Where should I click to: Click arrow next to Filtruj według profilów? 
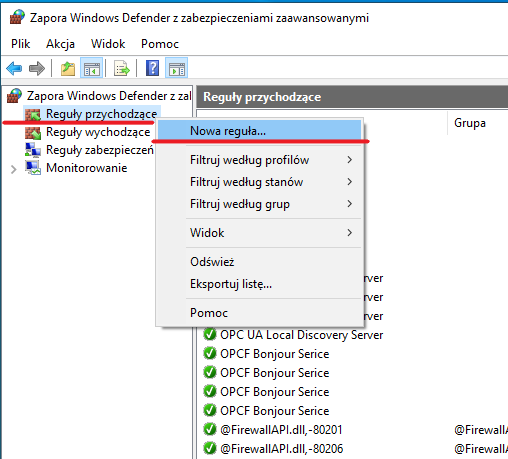click(x=349, y=160)
